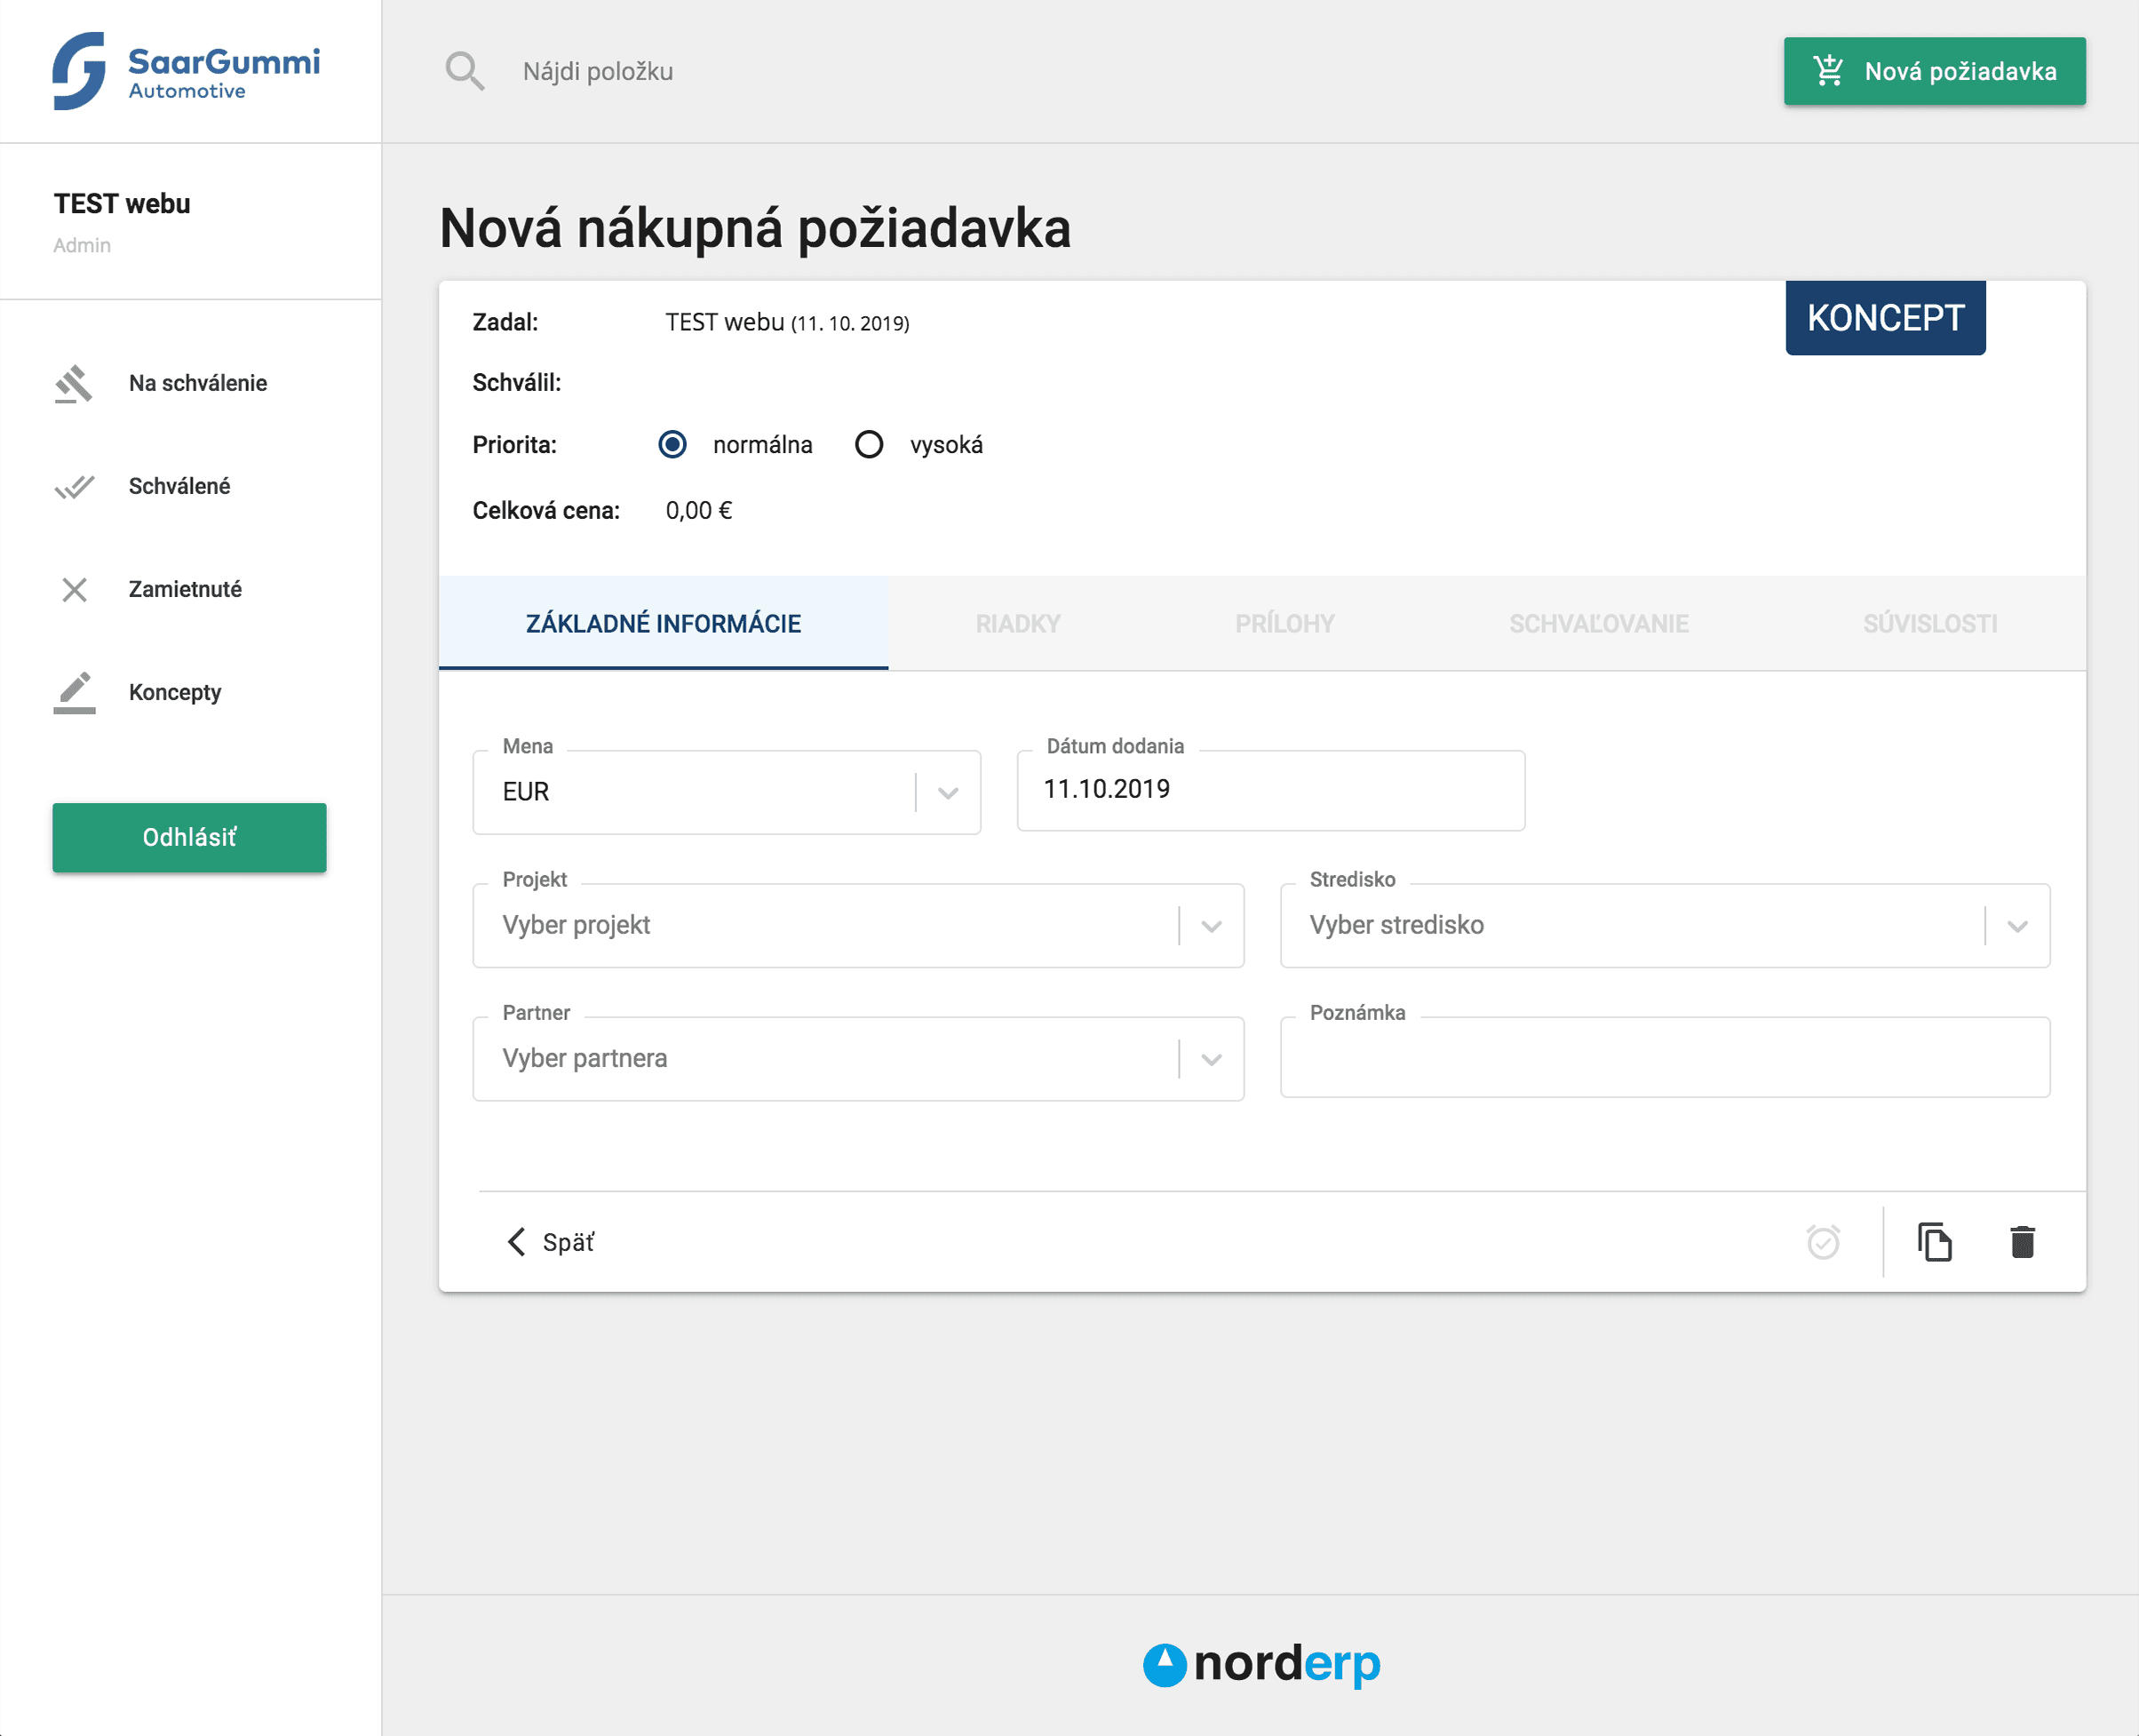
Task: Click the chevron arrow in the Stredisko field
Action: pos(2017,927)
